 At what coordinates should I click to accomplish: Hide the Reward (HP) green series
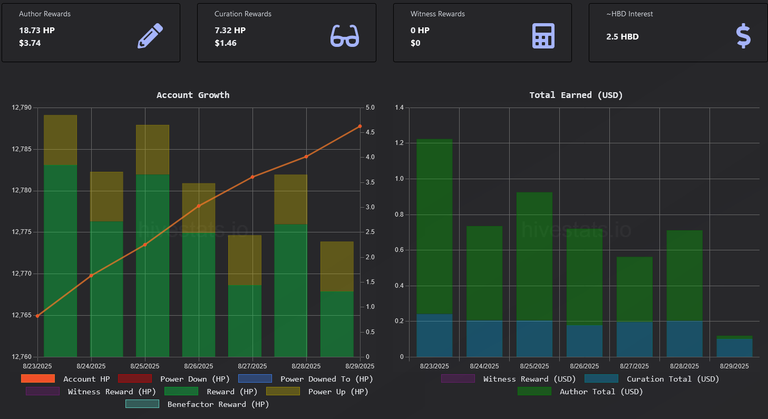[x=211, y=392]
